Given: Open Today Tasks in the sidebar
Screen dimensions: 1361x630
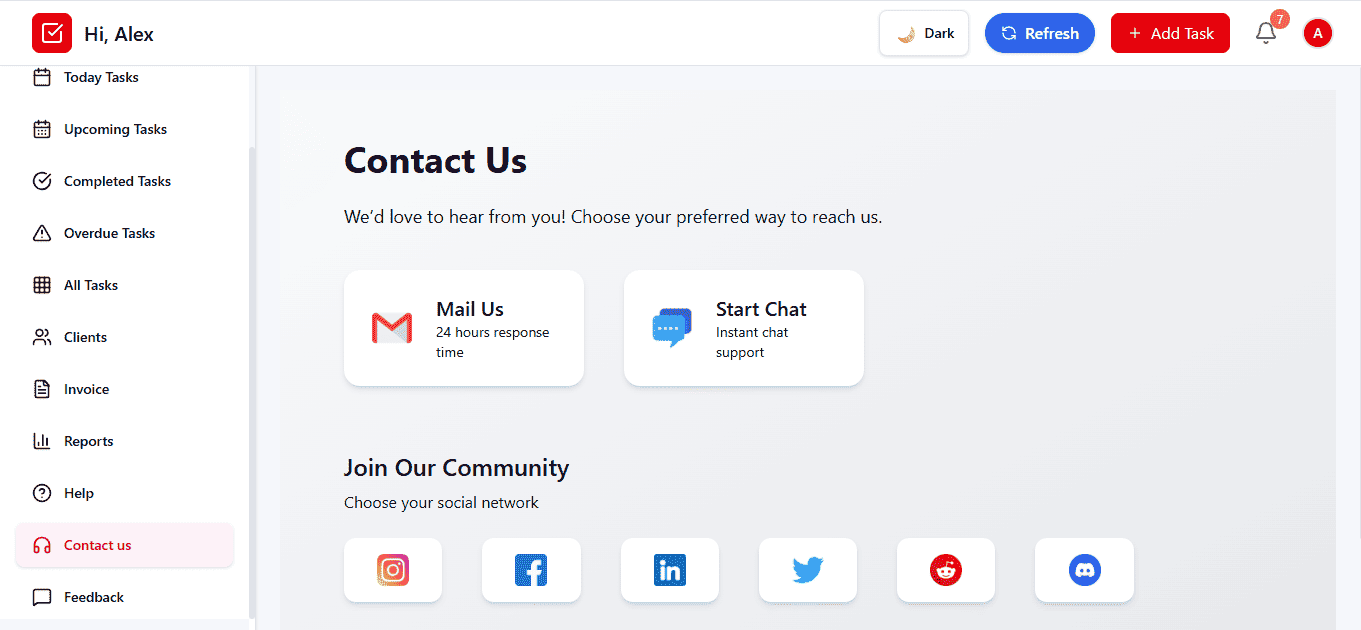Looking at the screenshot, I should tap(101, 77).
